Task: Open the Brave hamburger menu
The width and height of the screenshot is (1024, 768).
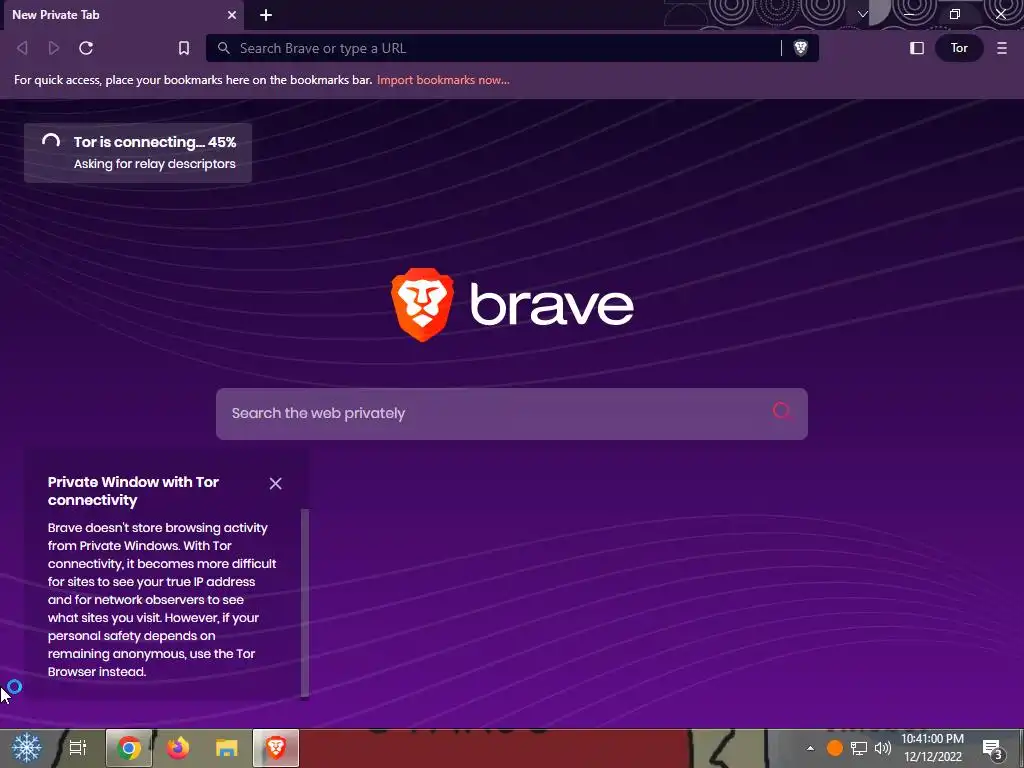Action: coord(1001,48)
